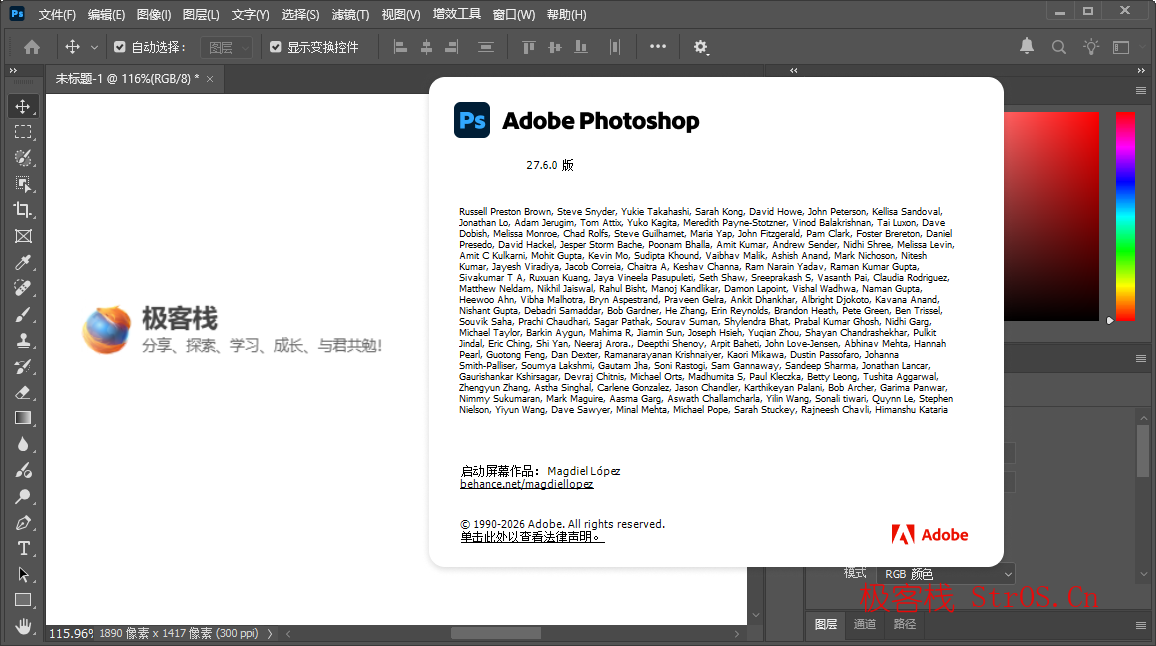
Task: Open the 图层 auto-select dropdown
Action: point(227,47)
